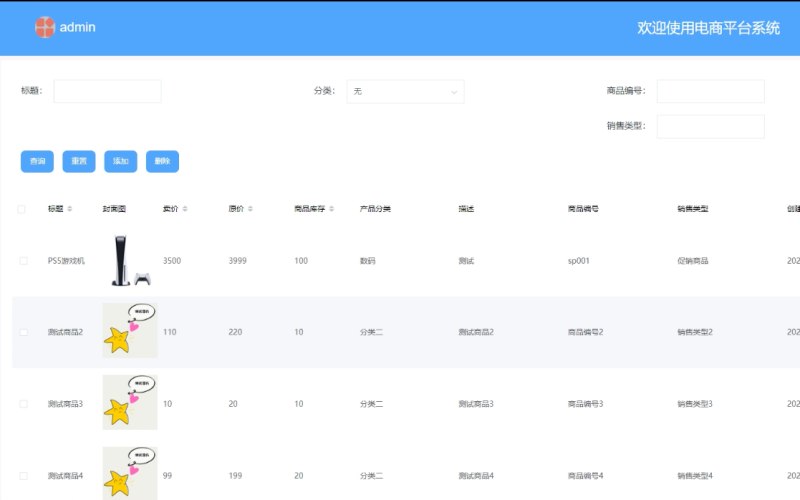Click the admin avatar icon
The height and width of the screenshot is (500, 800).
(x=45, y=27)
